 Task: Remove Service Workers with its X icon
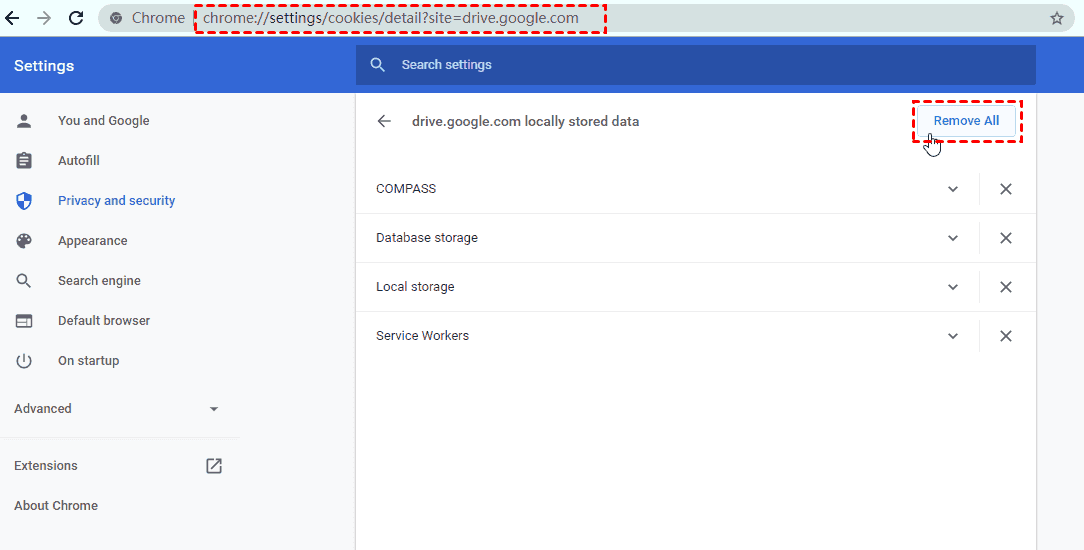point(1006,336)
